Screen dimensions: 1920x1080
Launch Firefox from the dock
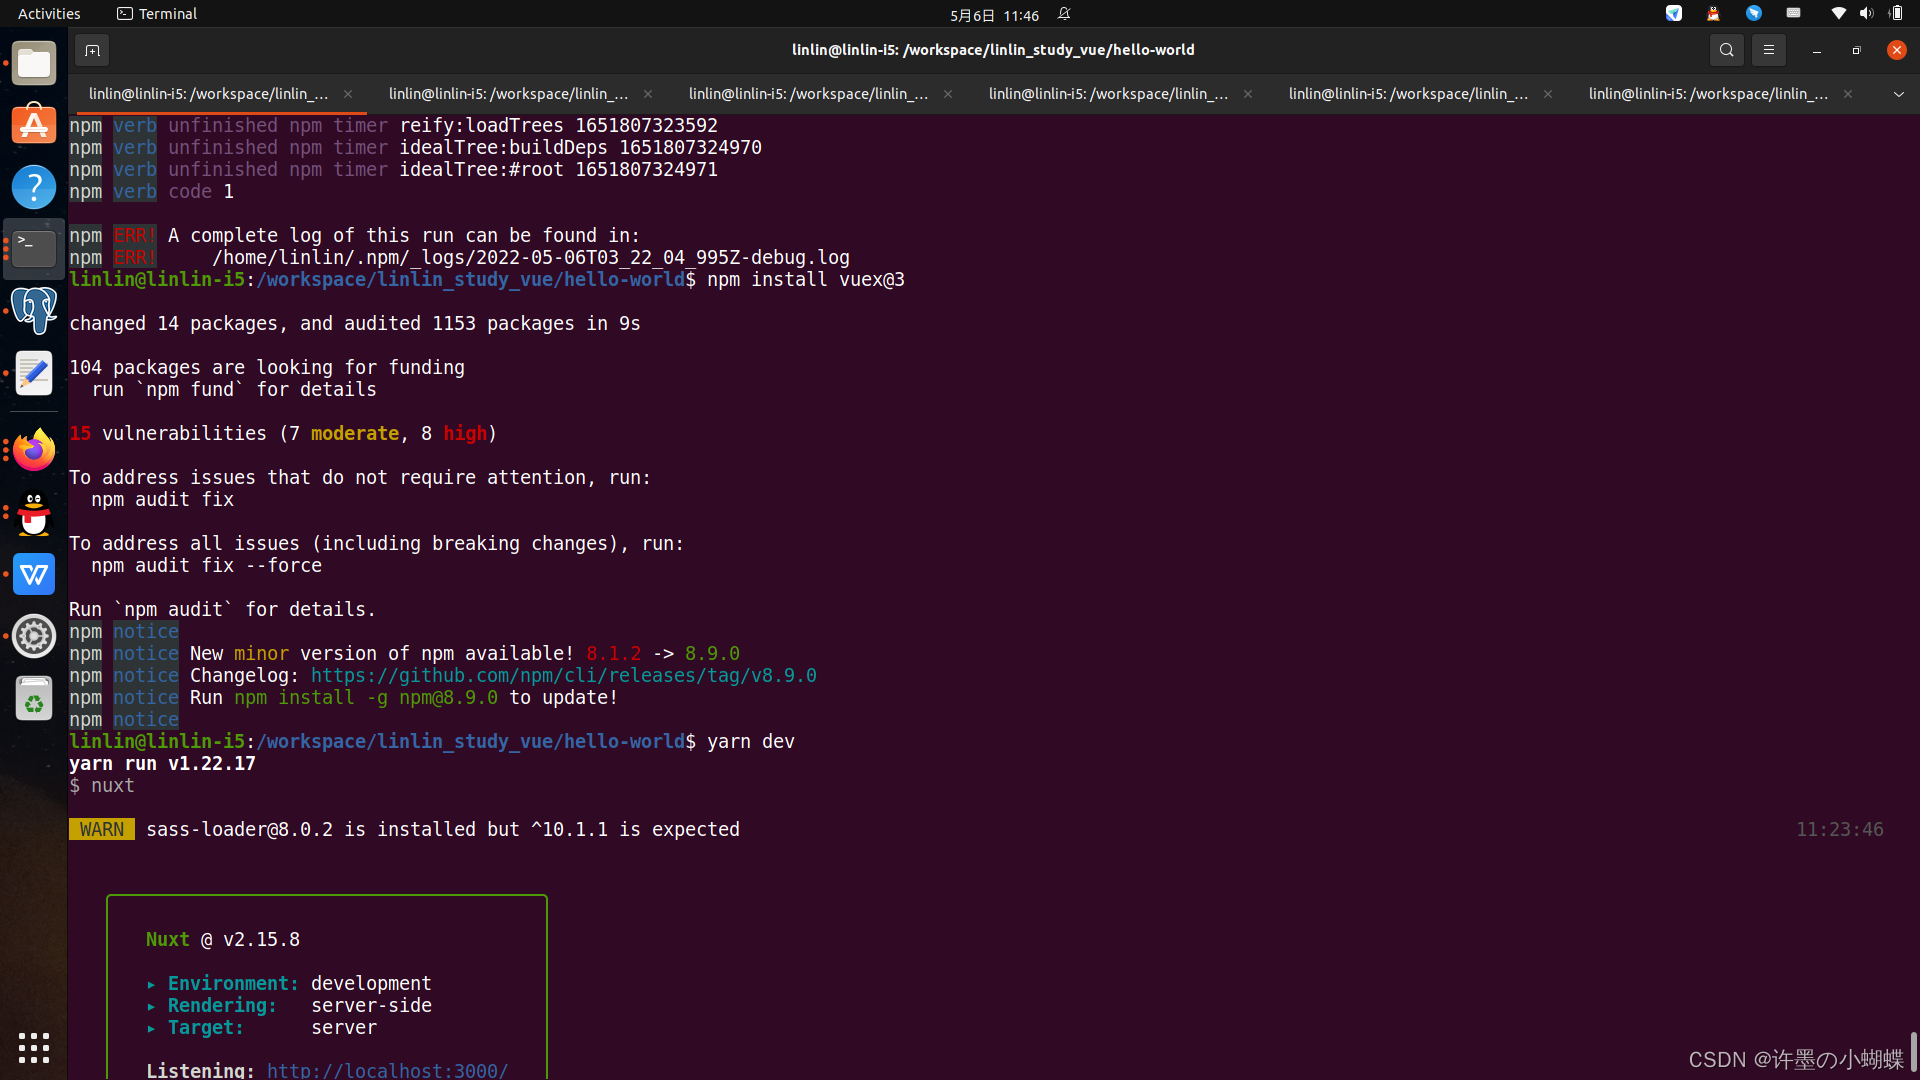tap(34, 450)
